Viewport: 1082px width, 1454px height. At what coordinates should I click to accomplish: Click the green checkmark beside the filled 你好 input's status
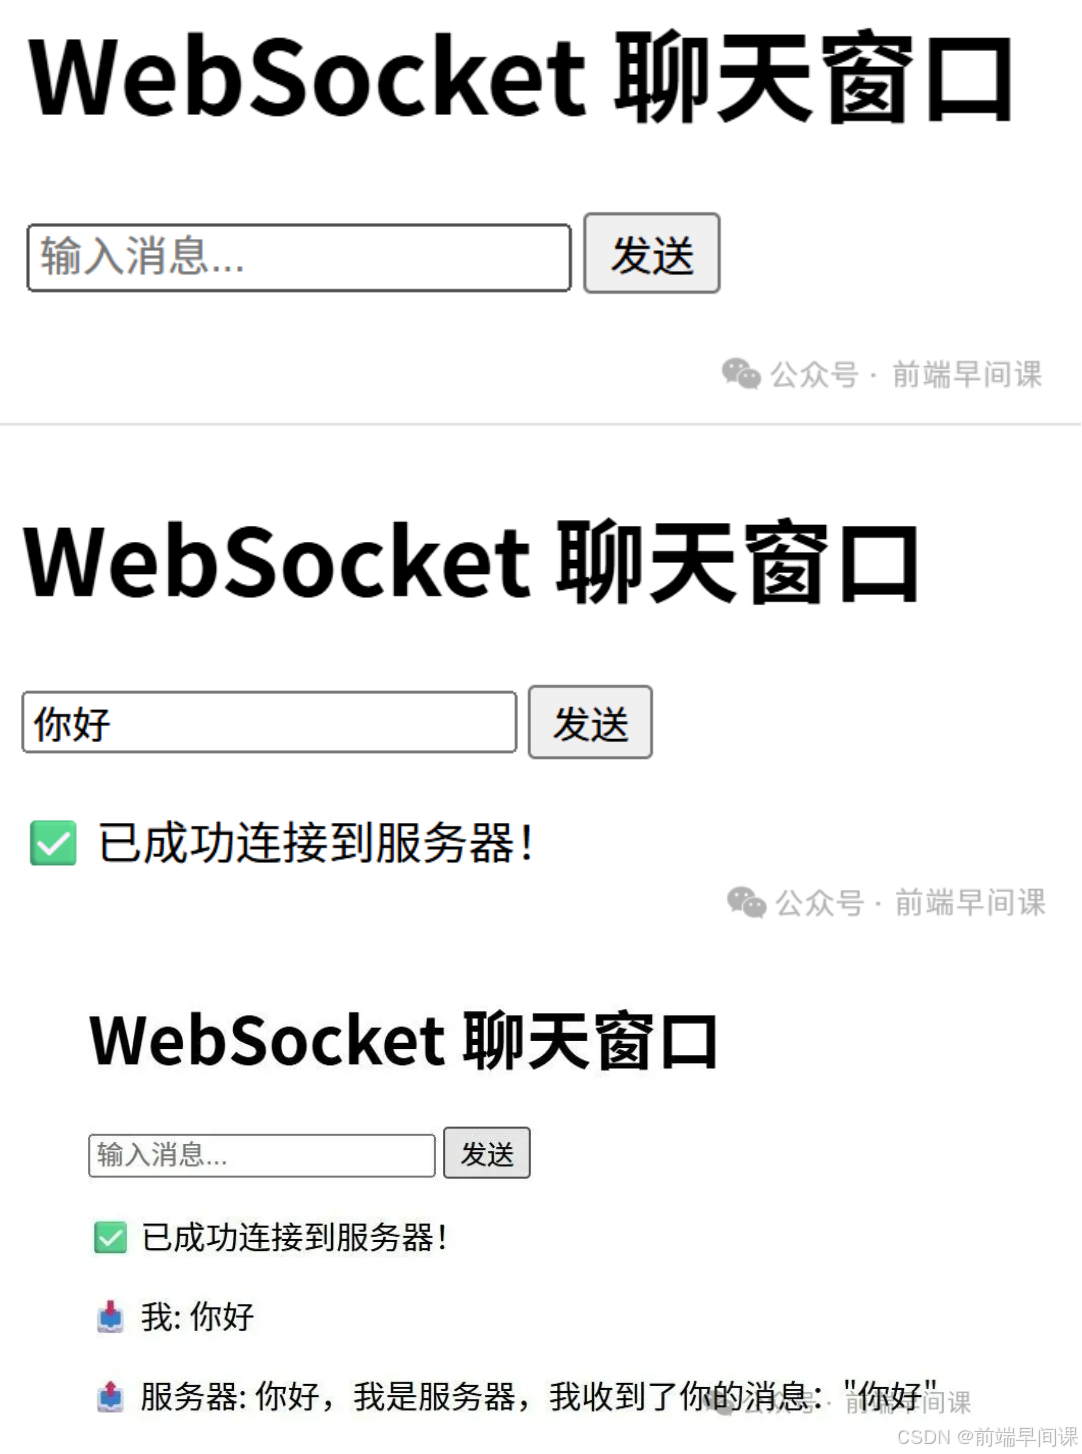(53, 843)
